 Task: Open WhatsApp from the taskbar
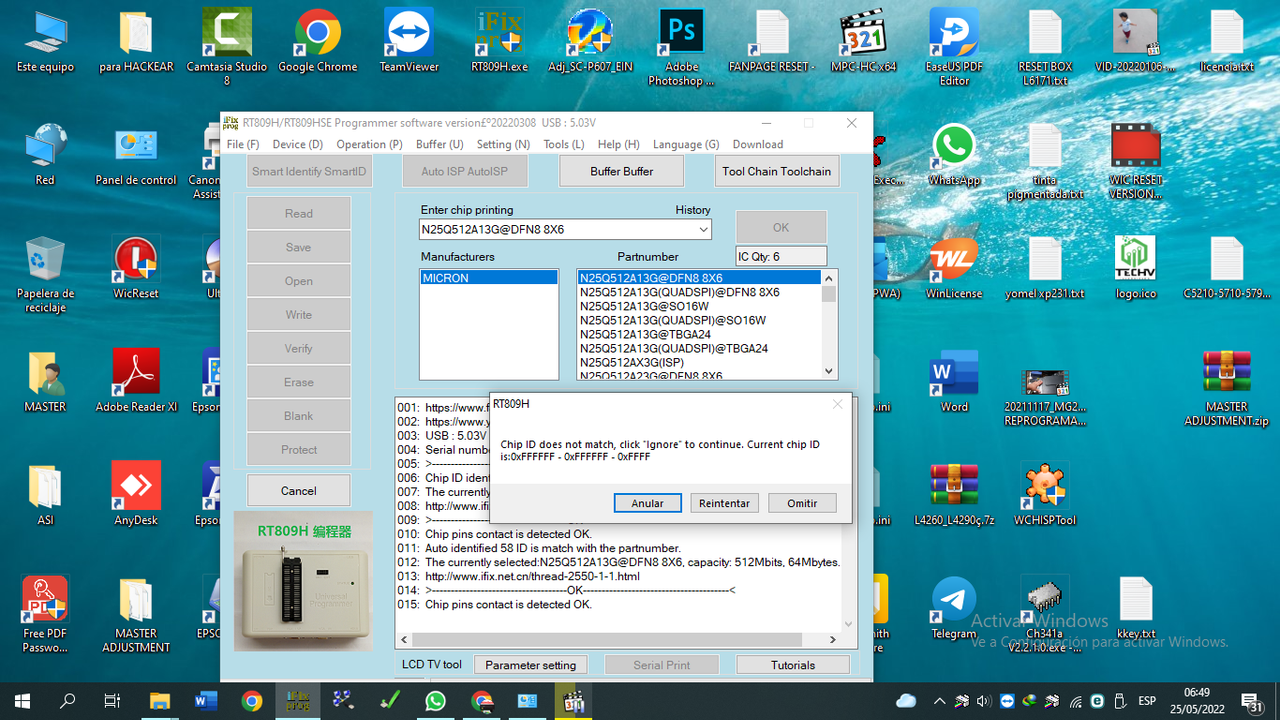tap(435, 701)
